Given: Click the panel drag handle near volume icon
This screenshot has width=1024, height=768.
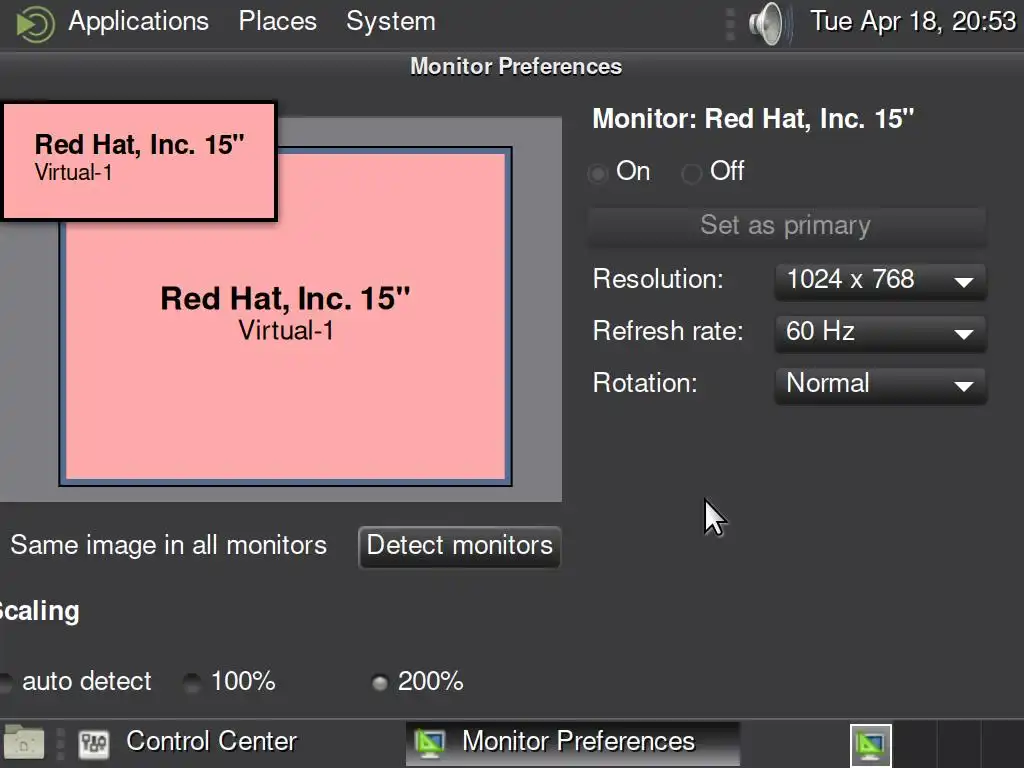Looking at the screenshot, I should tap(731, 24).
